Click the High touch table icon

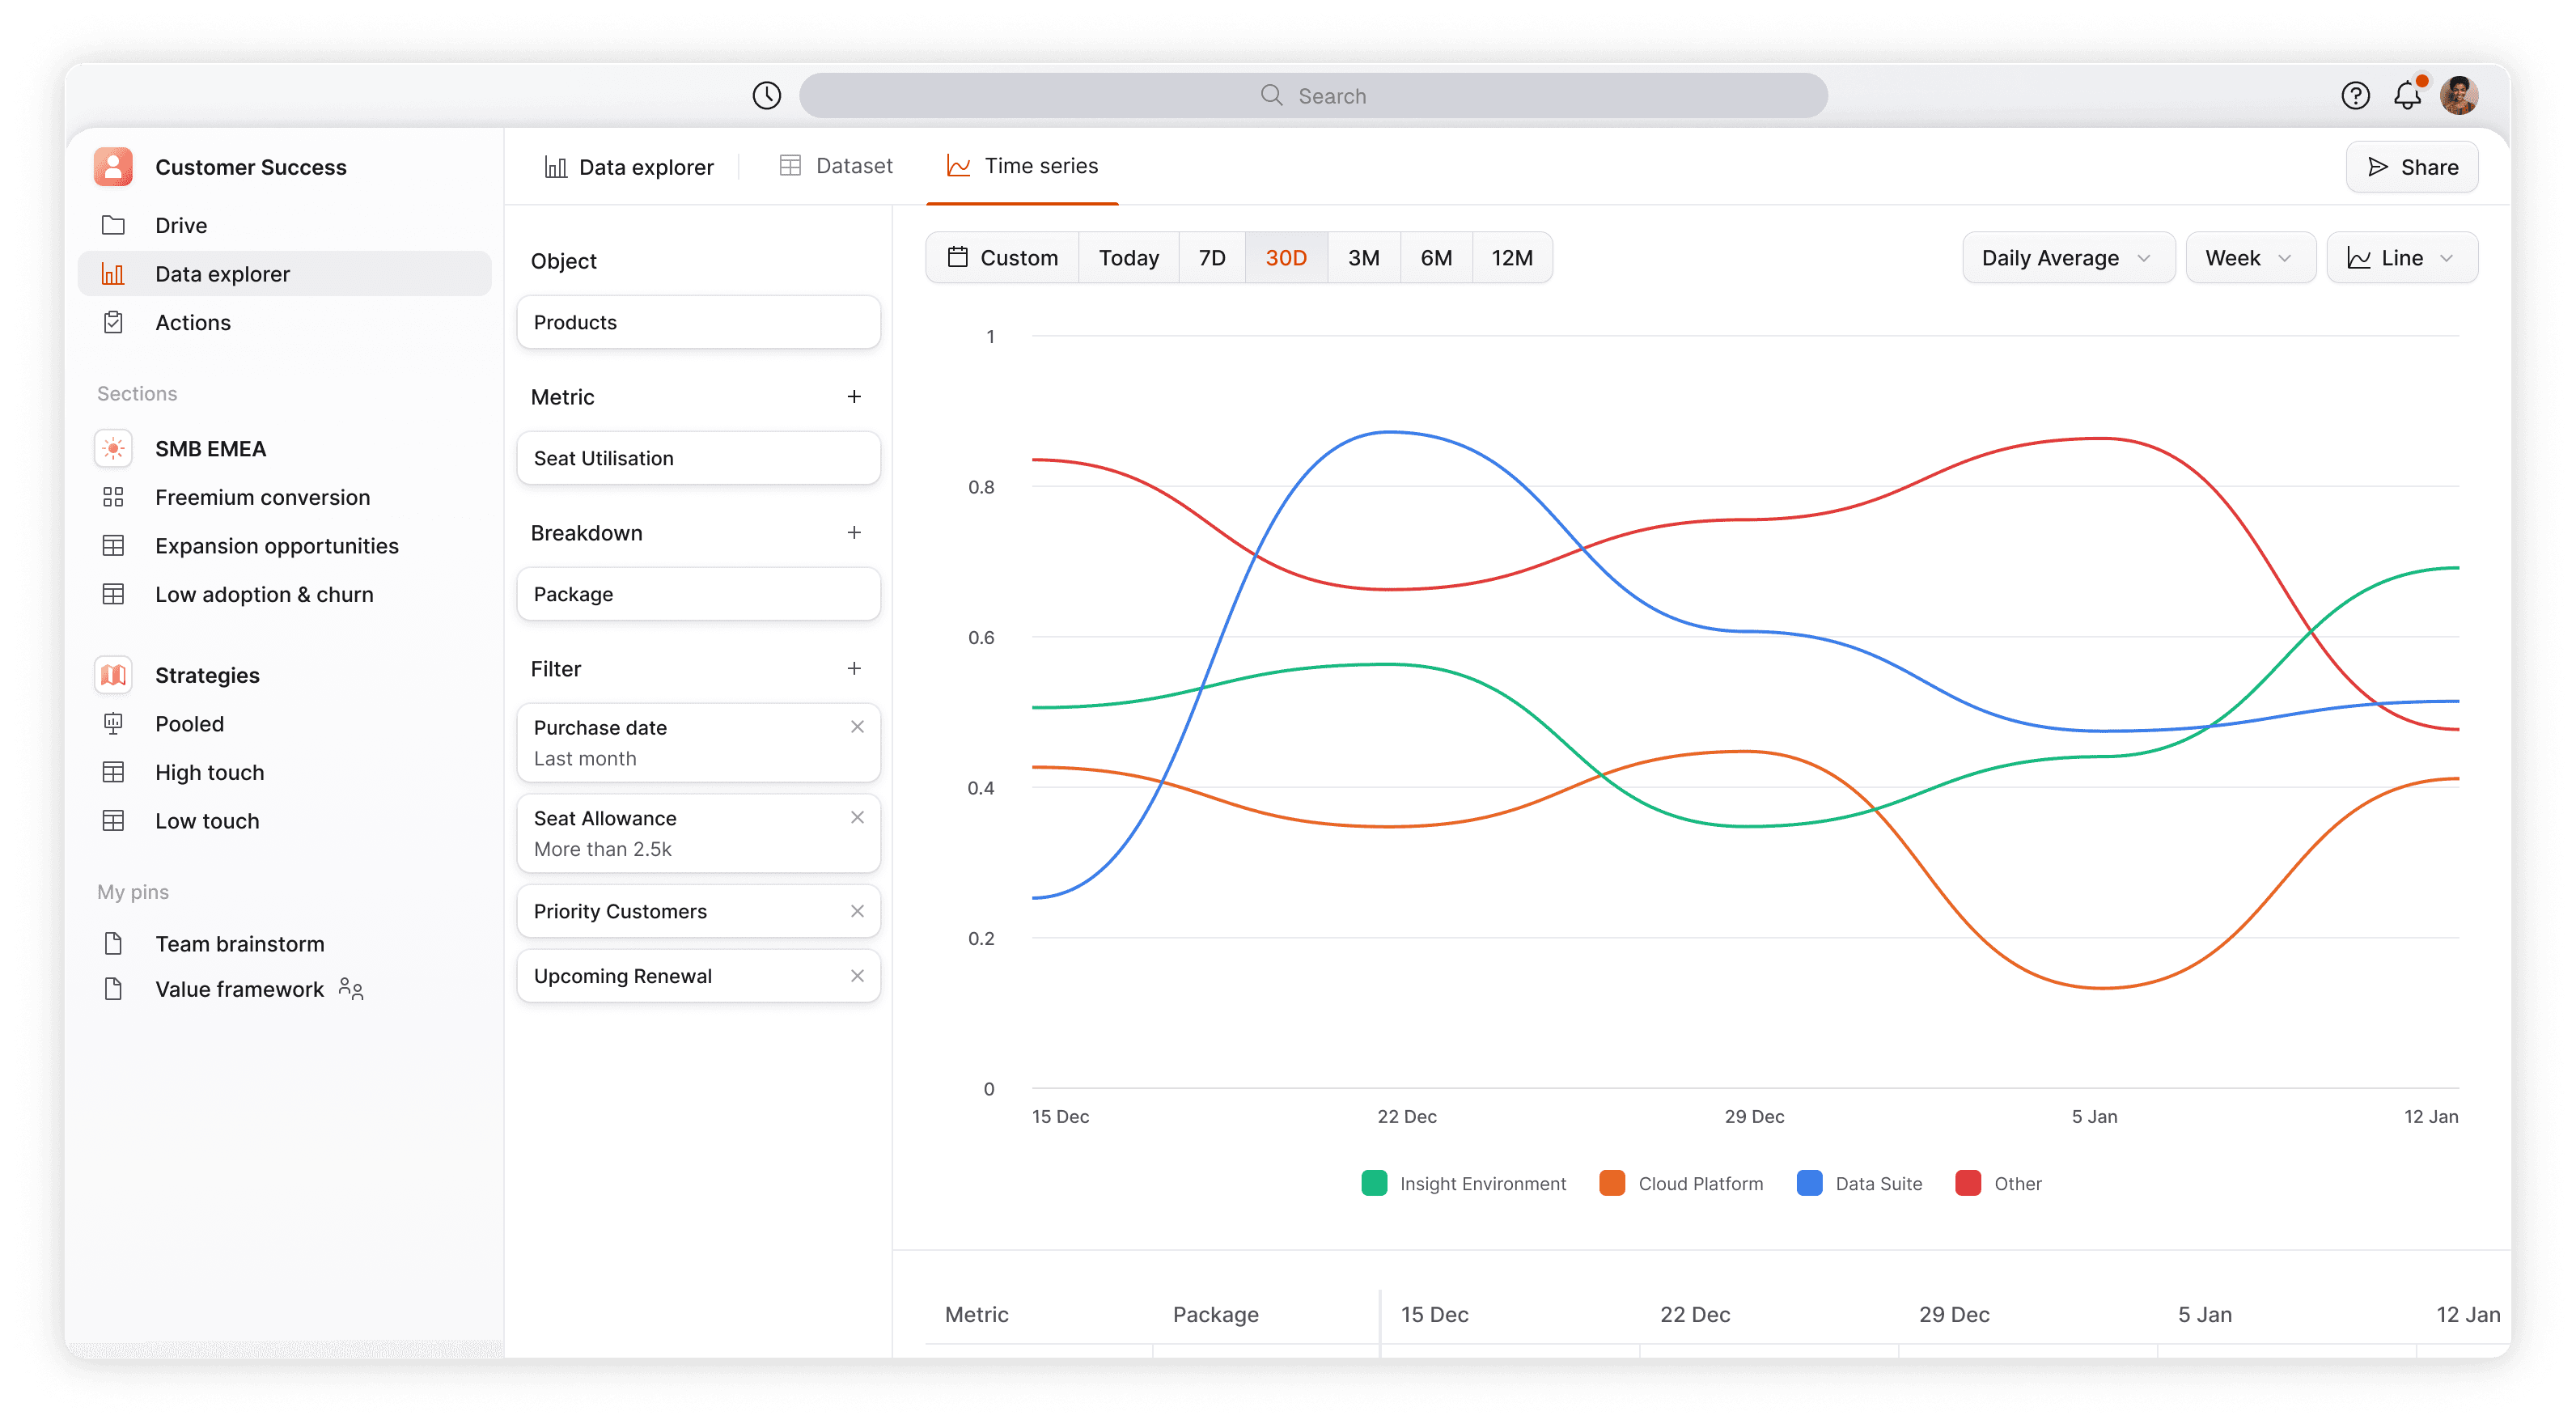113,772
